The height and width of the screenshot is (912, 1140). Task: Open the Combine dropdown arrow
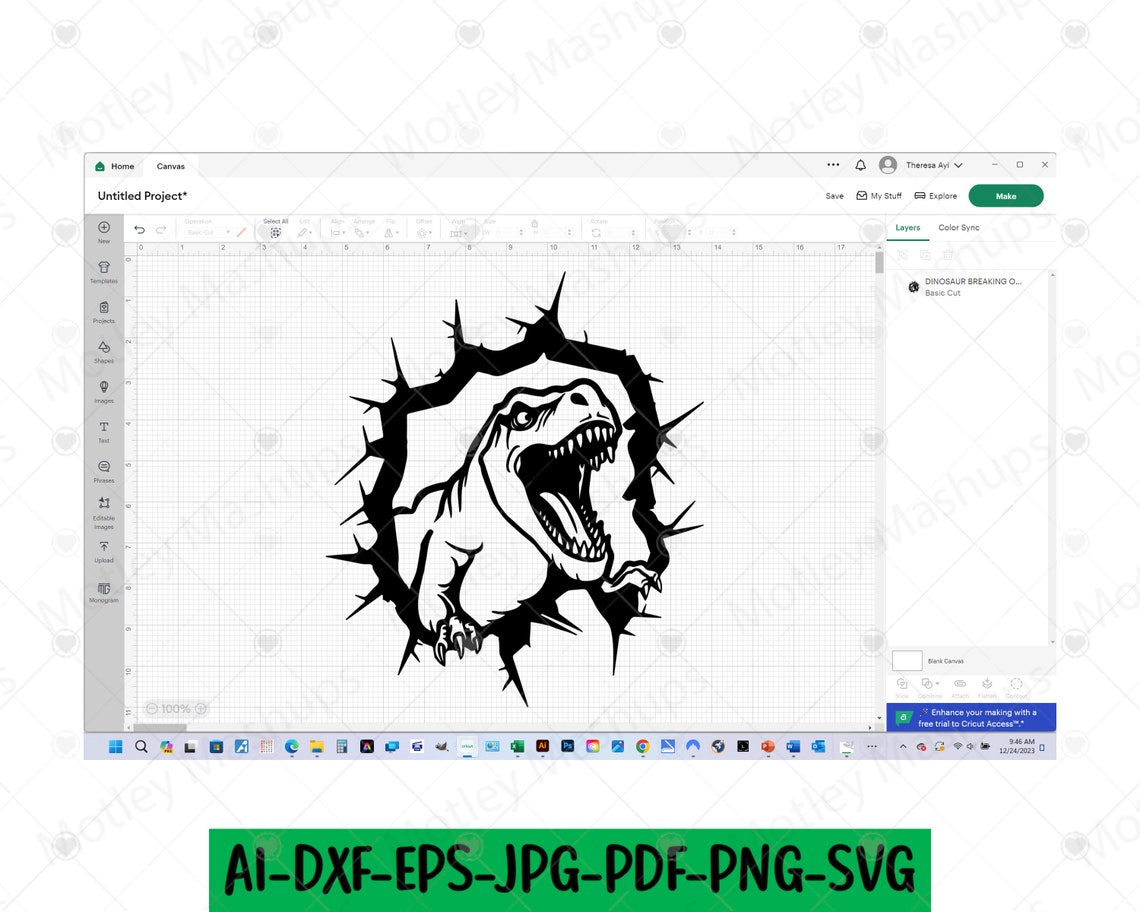click(x=936, y=682)
